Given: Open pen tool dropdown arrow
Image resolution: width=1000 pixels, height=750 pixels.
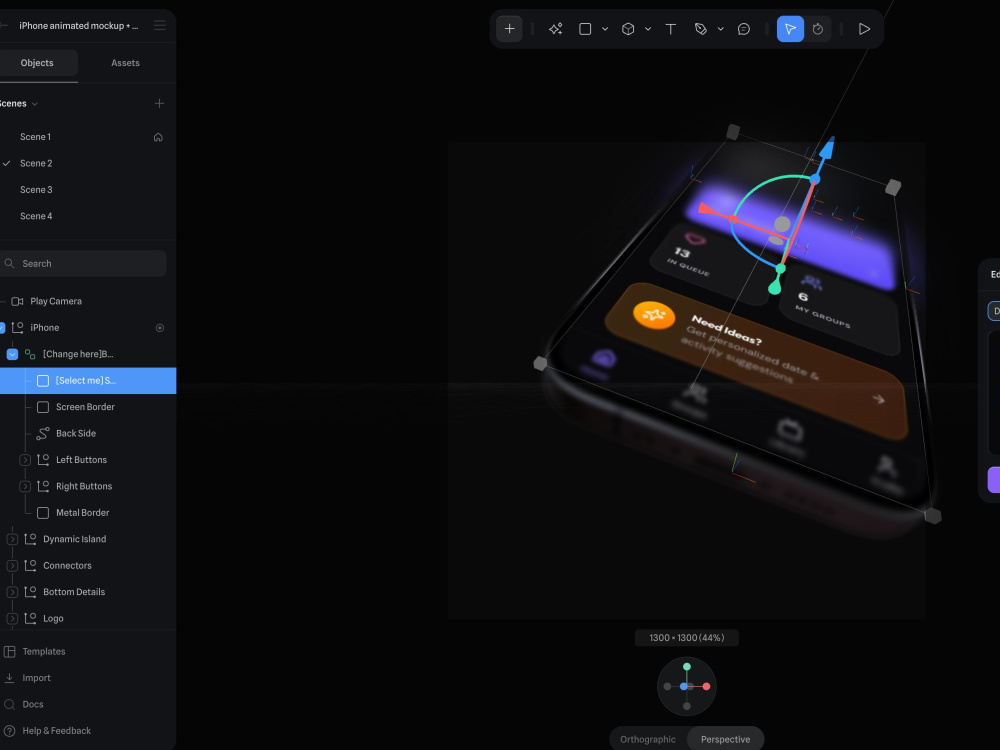Looking at the screenshot, I should click(721, 29).
